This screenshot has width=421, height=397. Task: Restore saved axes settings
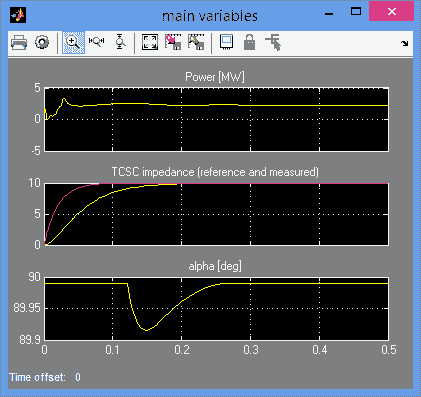point(196,42)
